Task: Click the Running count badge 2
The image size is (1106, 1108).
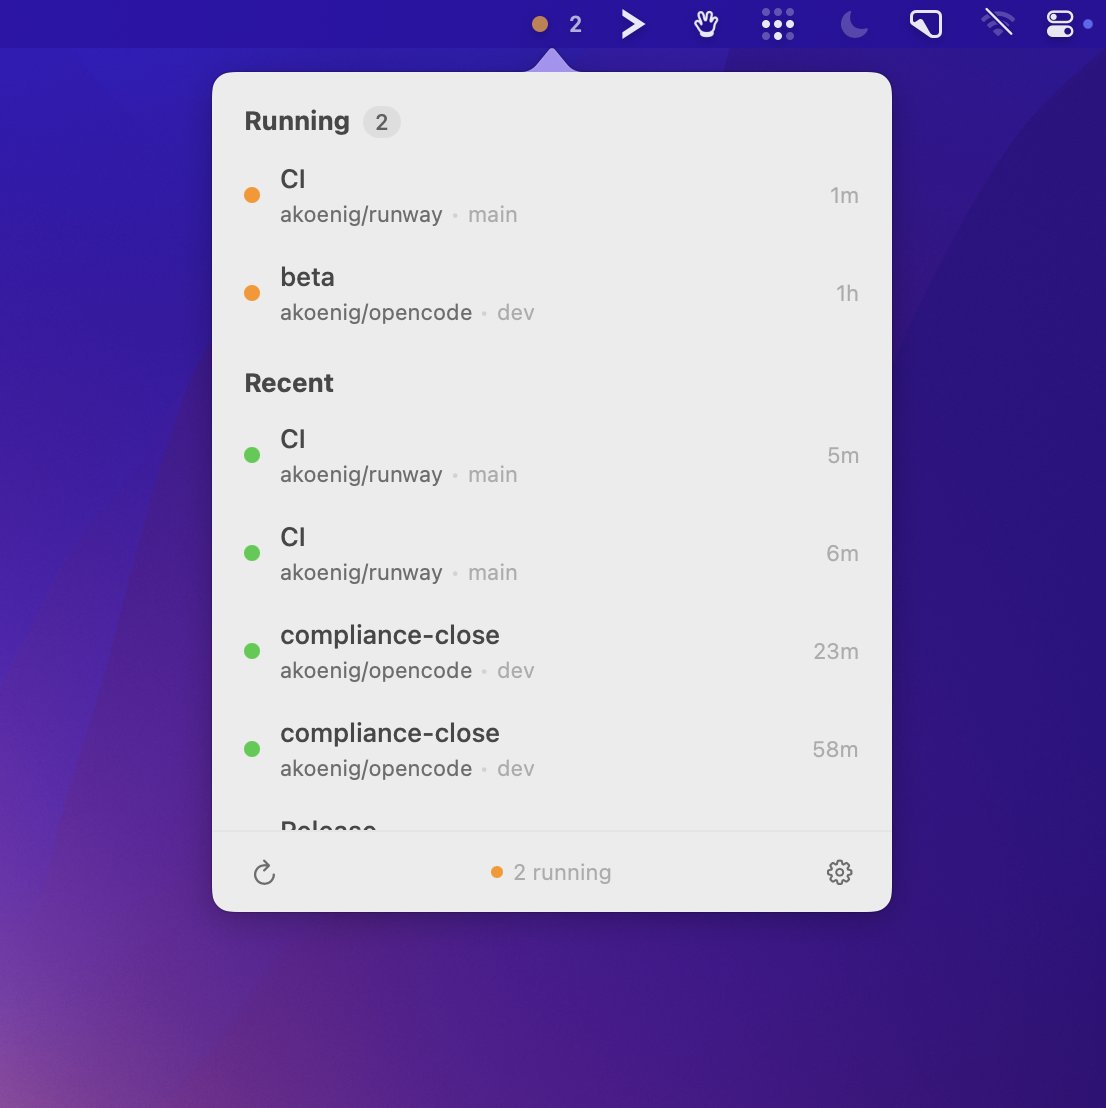Action: [382, 122]
